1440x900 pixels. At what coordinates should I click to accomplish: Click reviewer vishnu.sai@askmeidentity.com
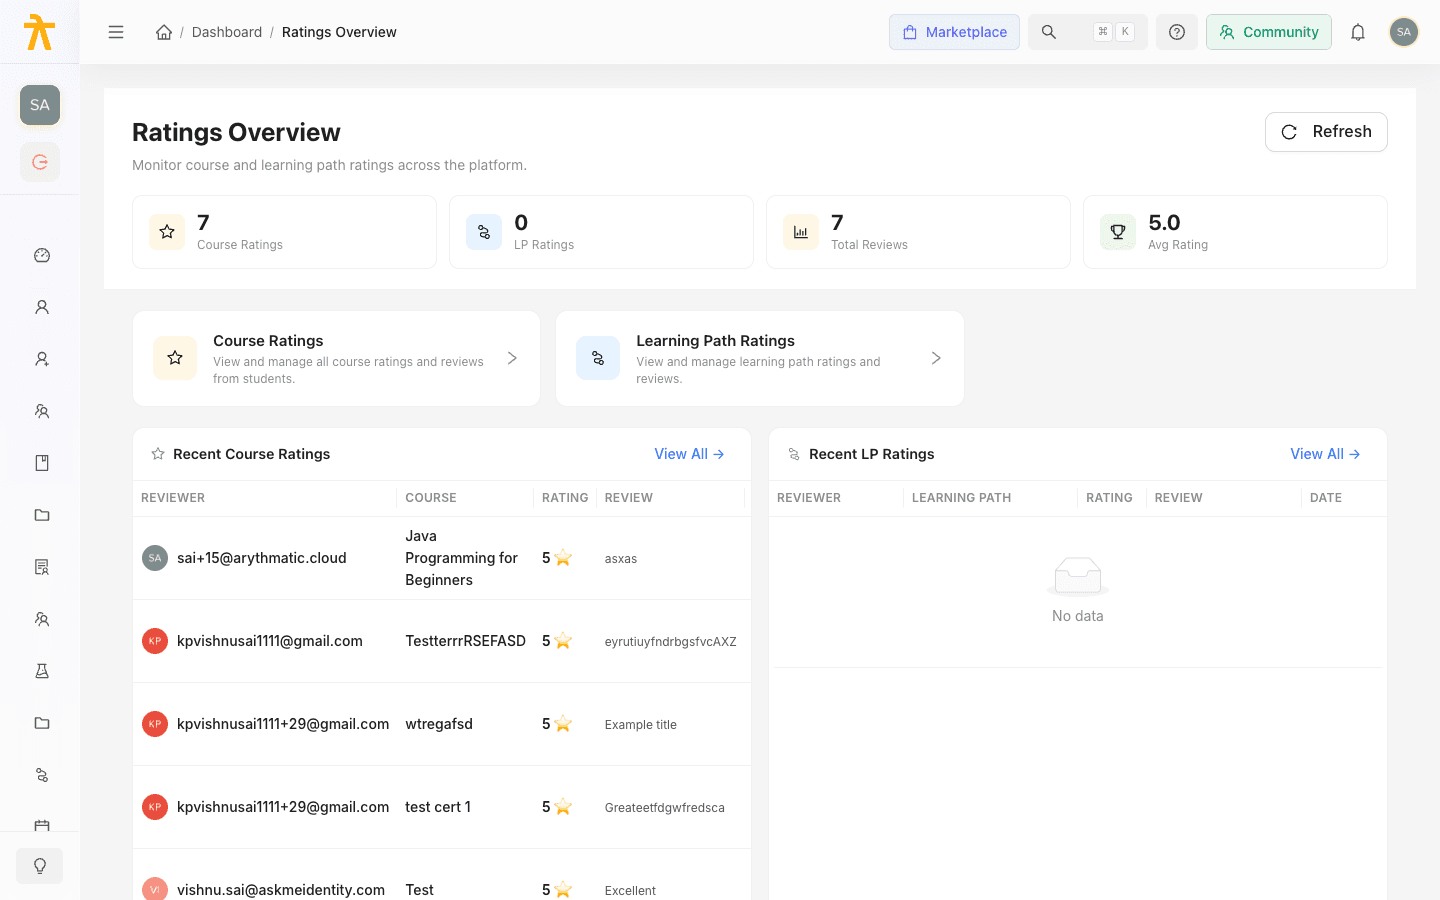281,890
